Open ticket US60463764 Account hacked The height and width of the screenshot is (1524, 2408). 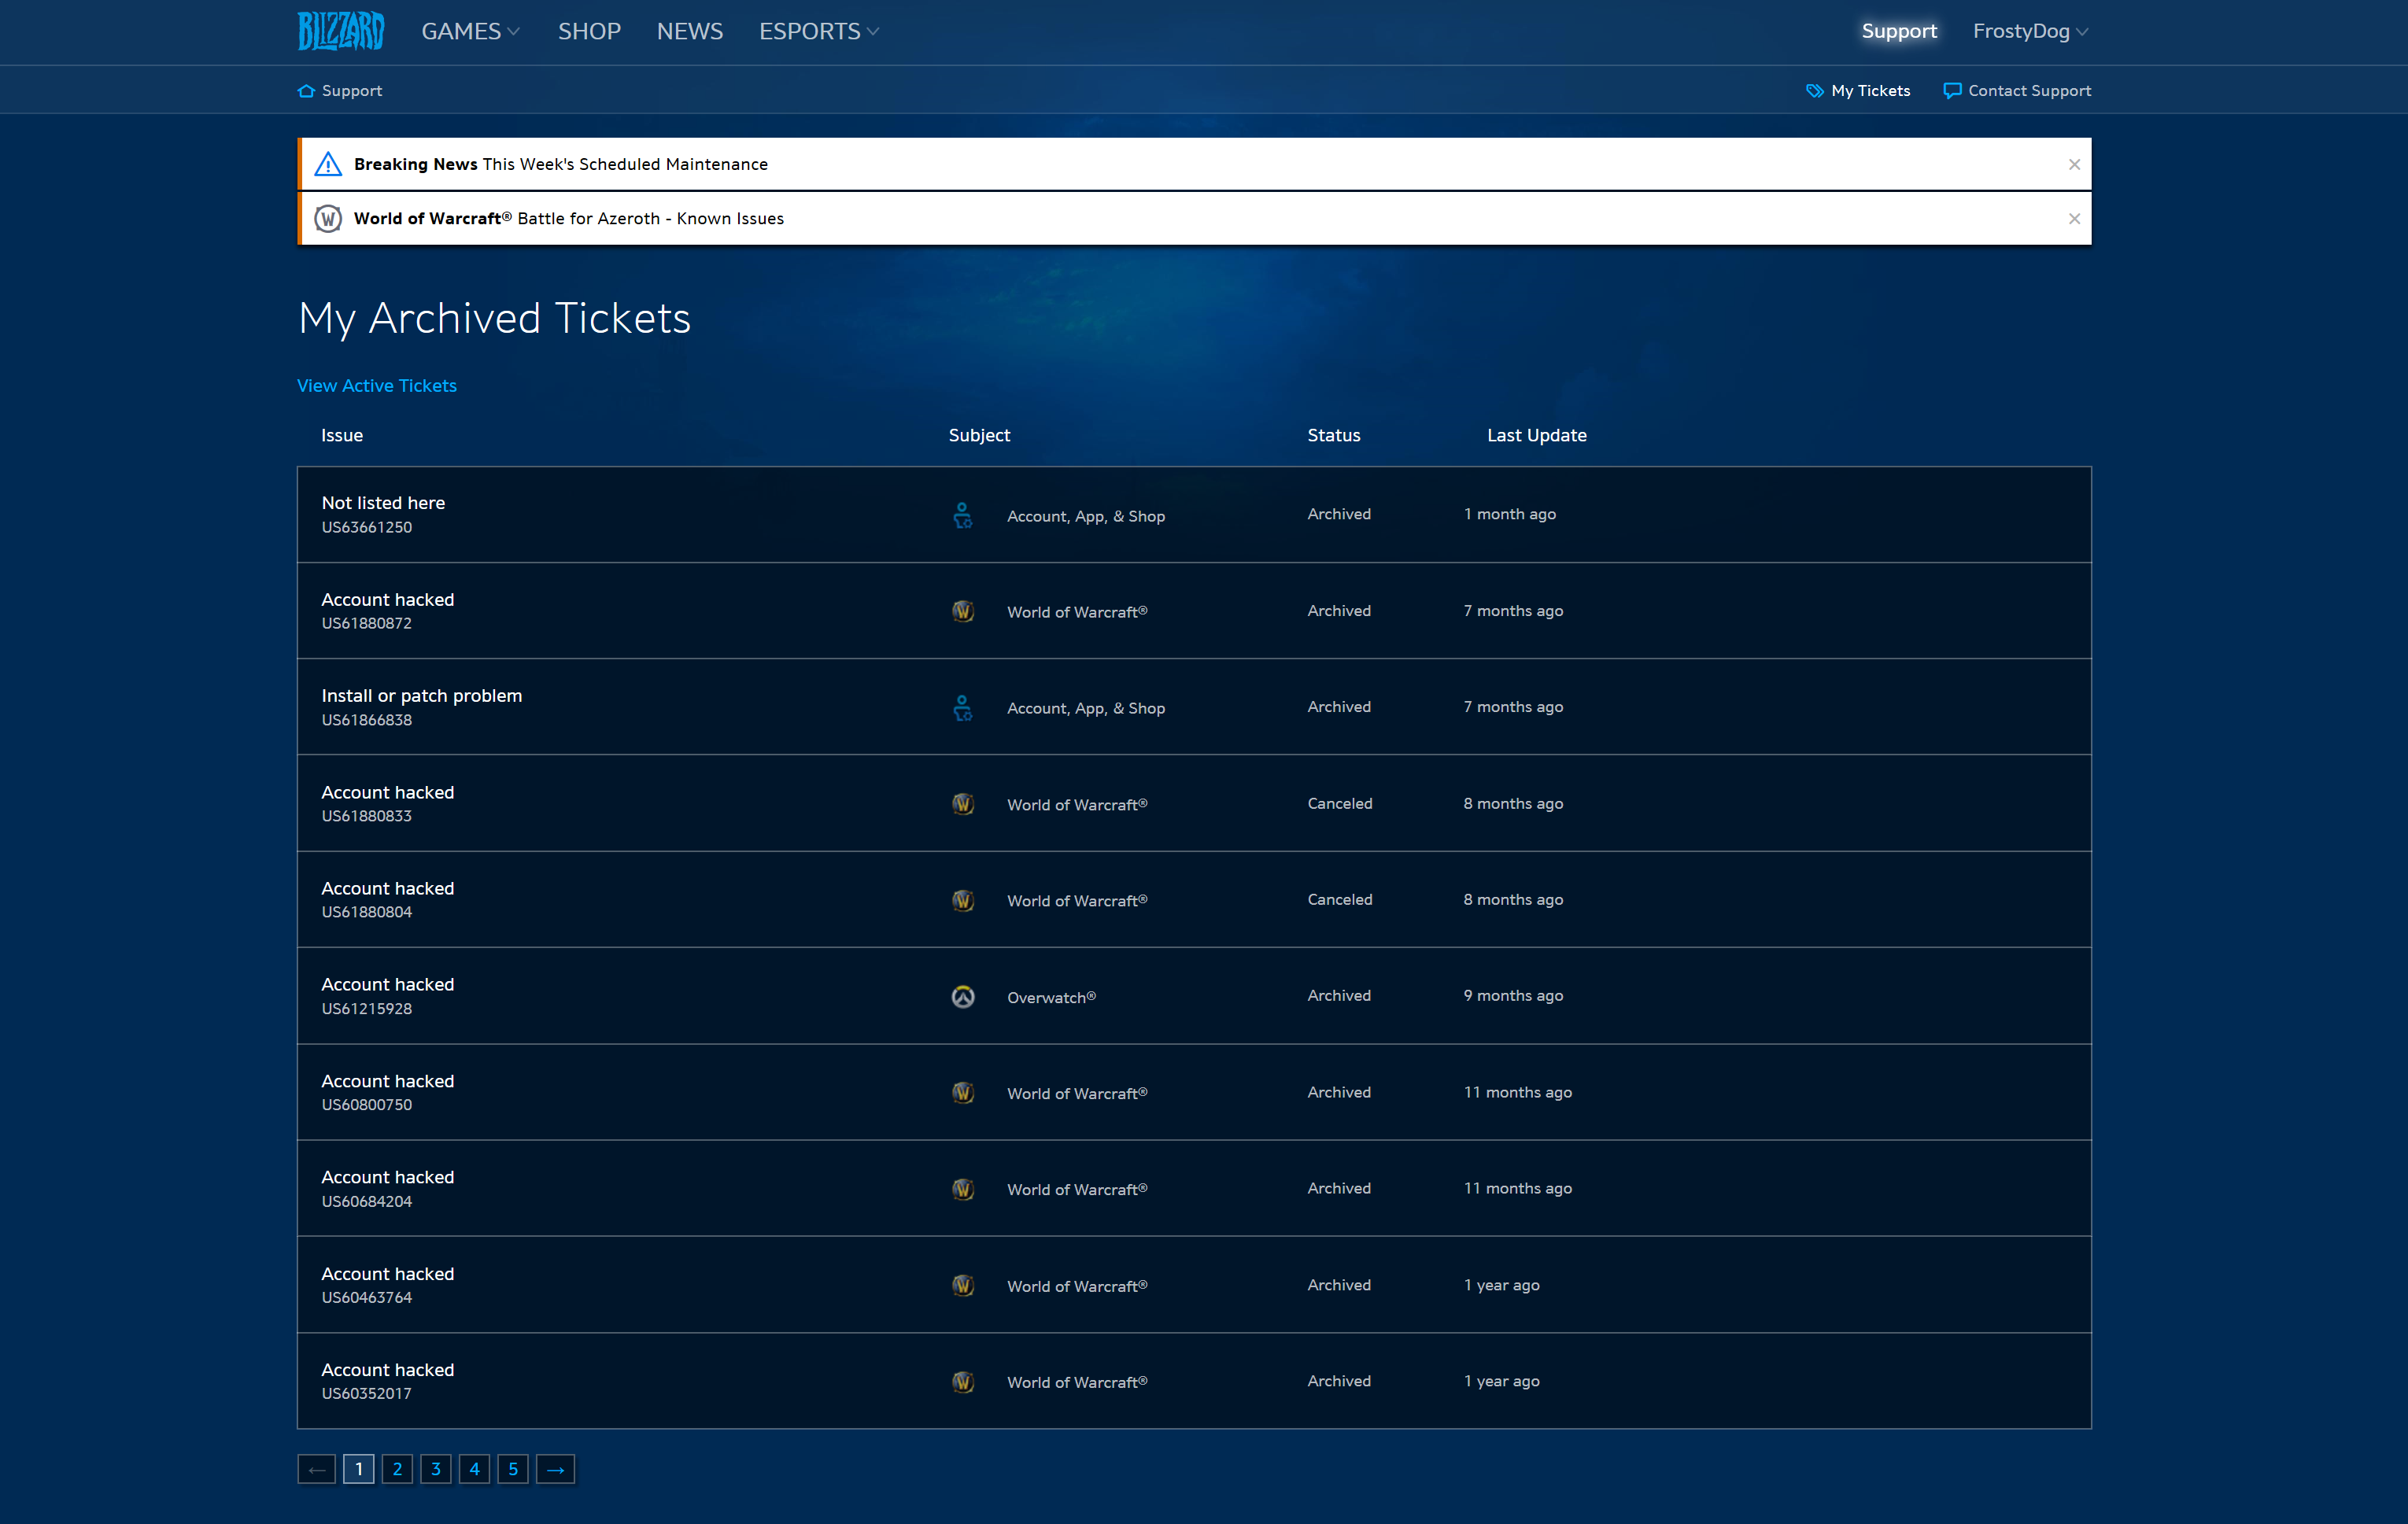pos(1194,1285)
